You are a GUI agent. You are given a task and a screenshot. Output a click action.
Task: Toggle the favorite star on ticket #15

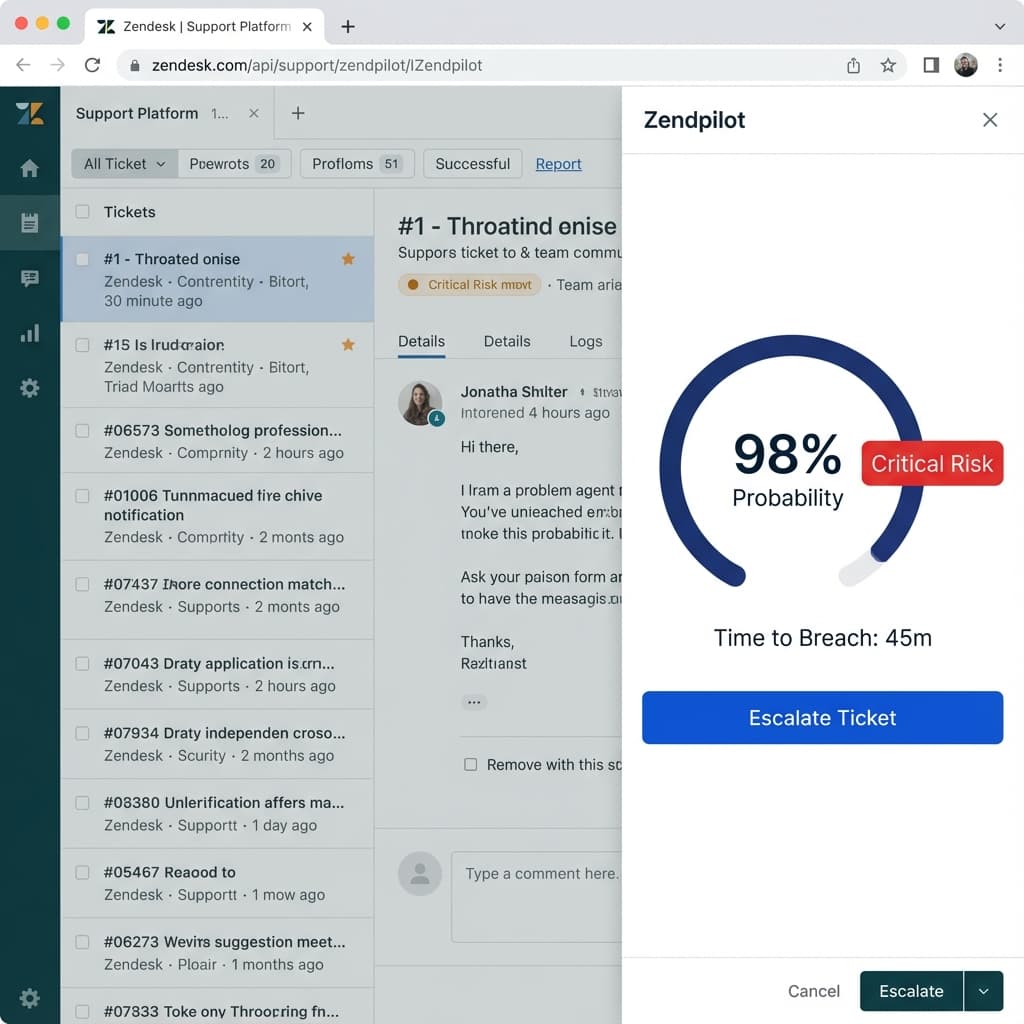[348, 344]
